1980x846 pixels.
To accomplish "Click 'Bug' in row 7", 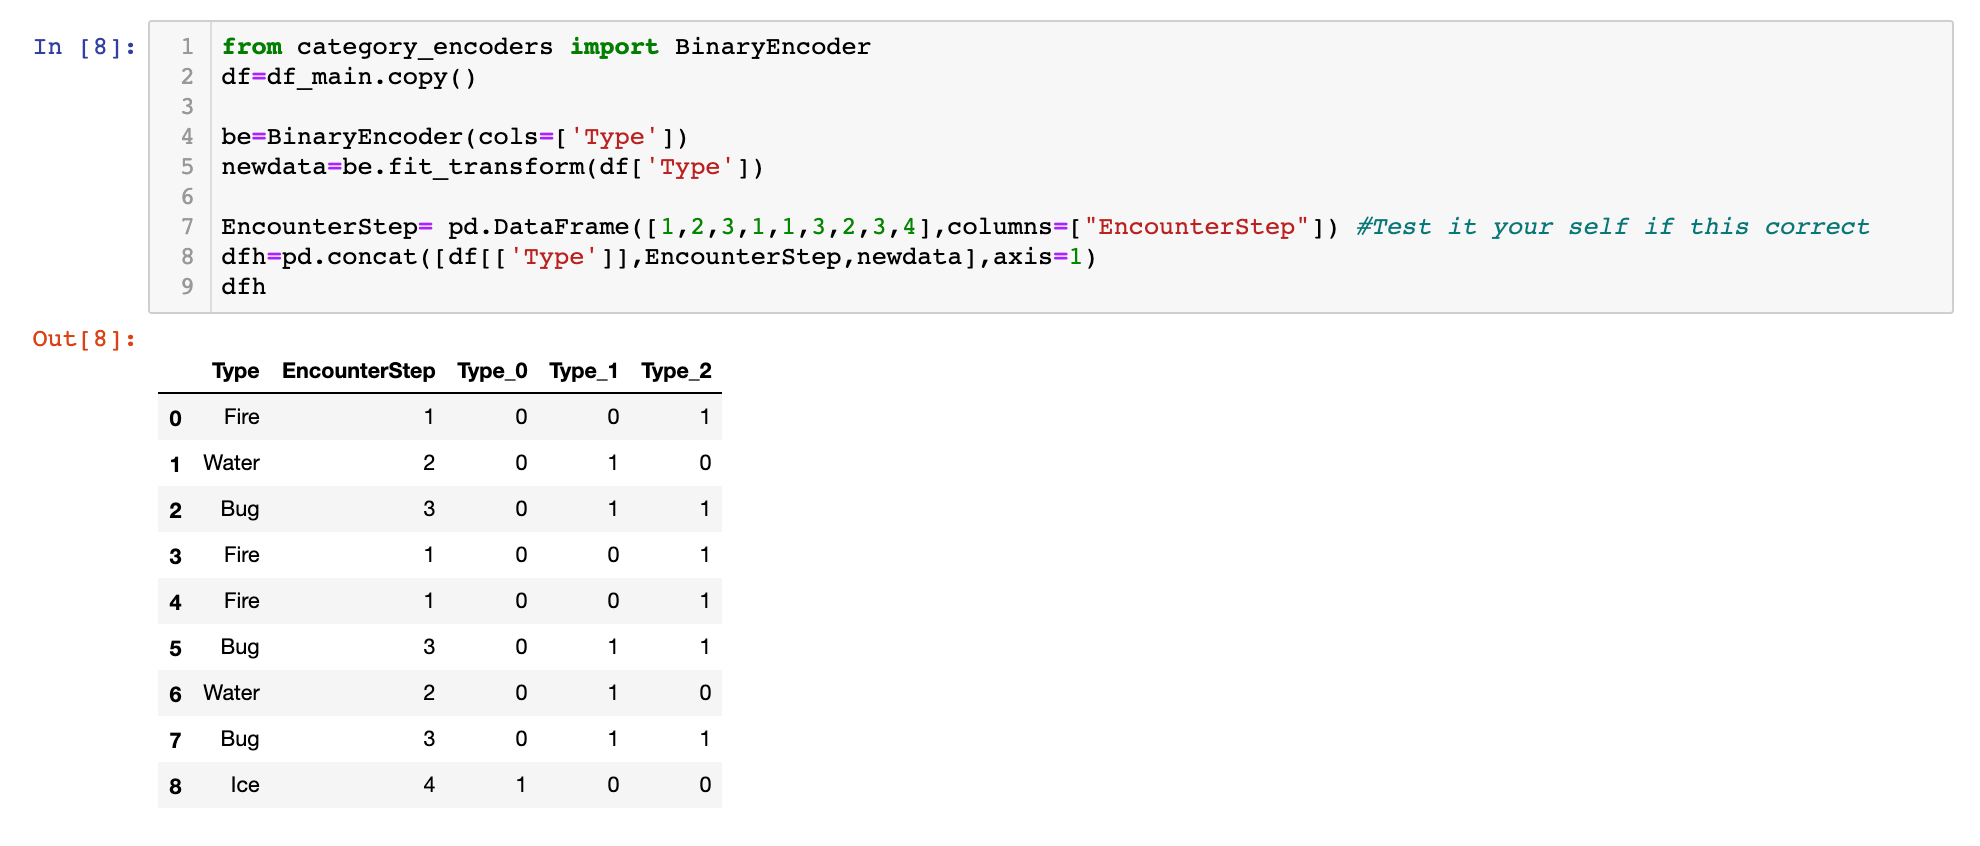I will 240,739.
